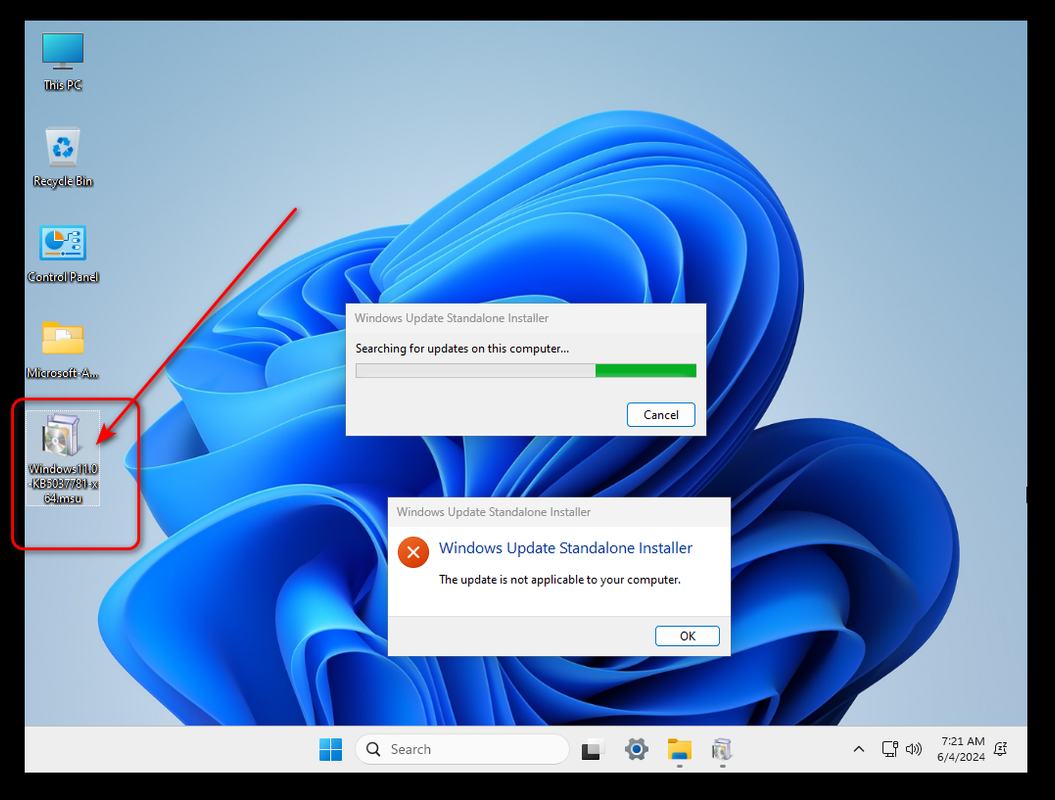Open File Explorer from the taskbar
Viewport: 1055px width, 800px height.
680,749
